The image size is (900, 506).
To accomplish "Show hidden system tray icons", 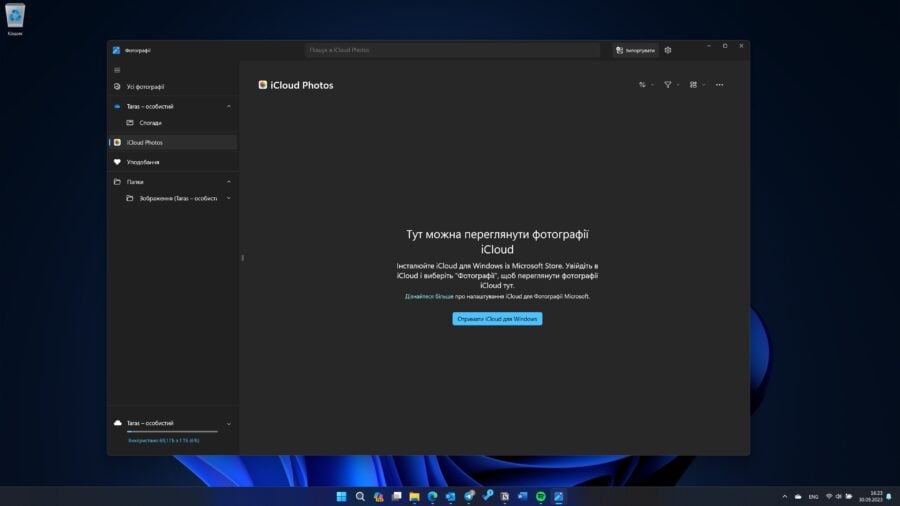I will (x=785, y=497).
